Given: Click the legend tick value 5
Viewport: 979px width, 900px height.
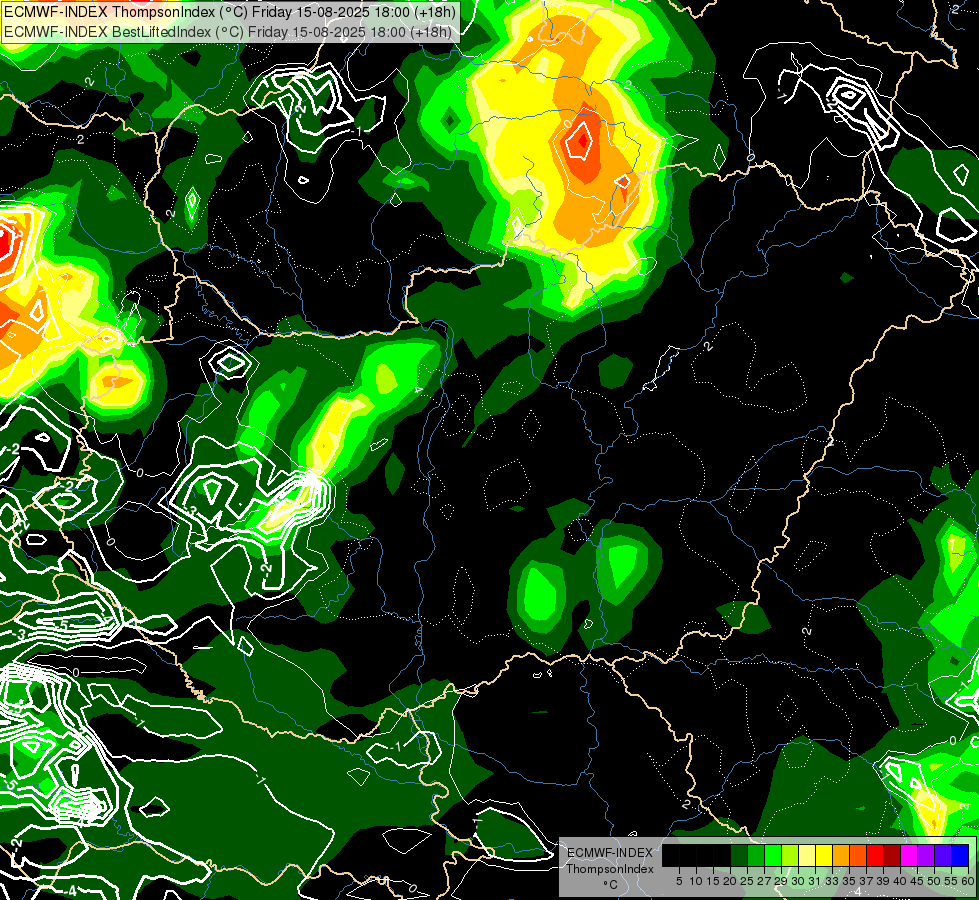Looking at the screenshot, I should pos(679,881).
